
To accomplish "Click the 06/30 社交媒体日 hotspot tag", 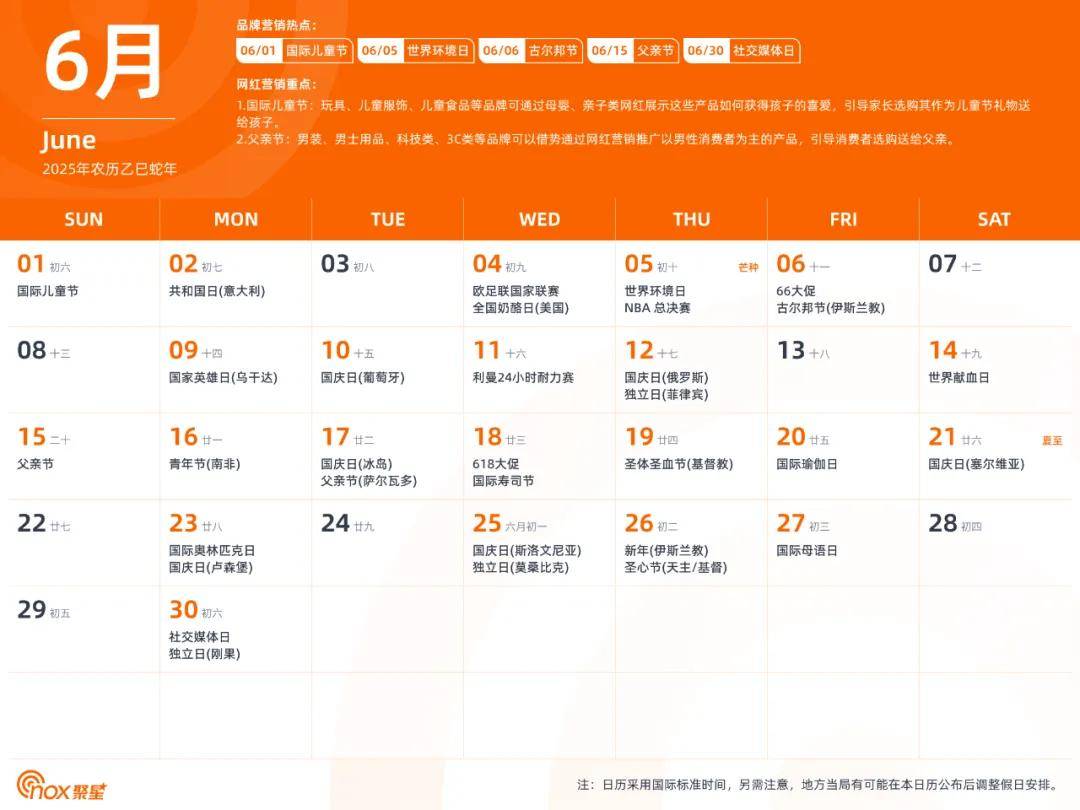I will click(742, 51).
